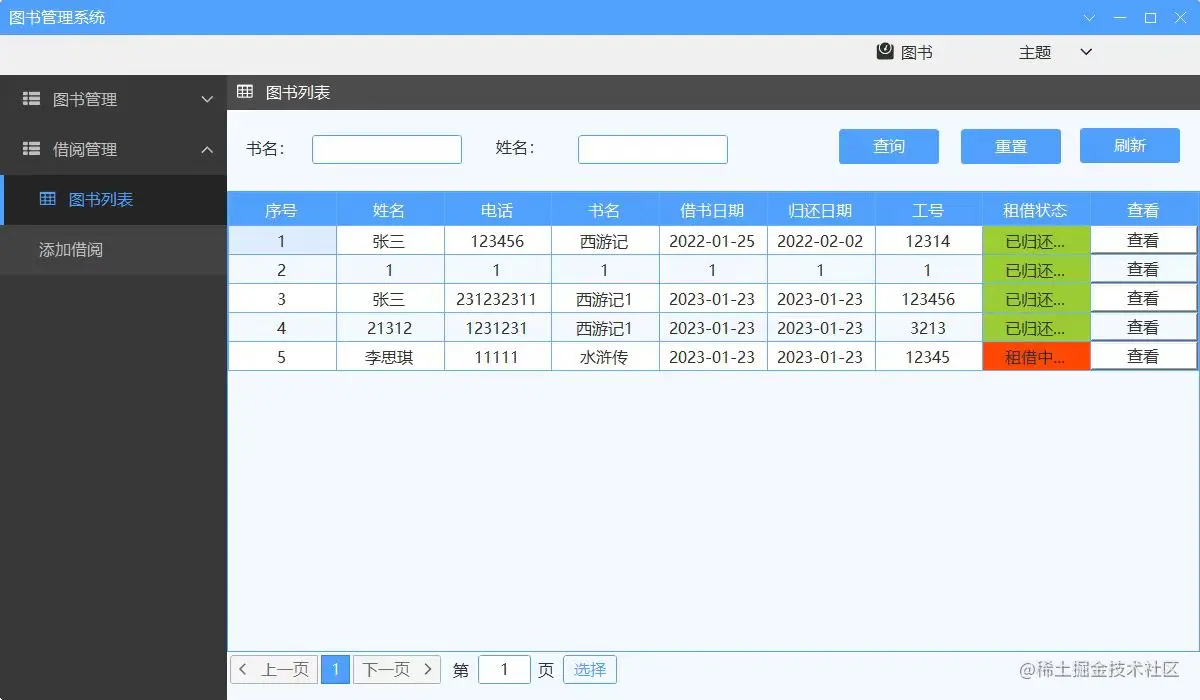
Task: Click the previous-page arrow icon in pagination
Action: 243,669
